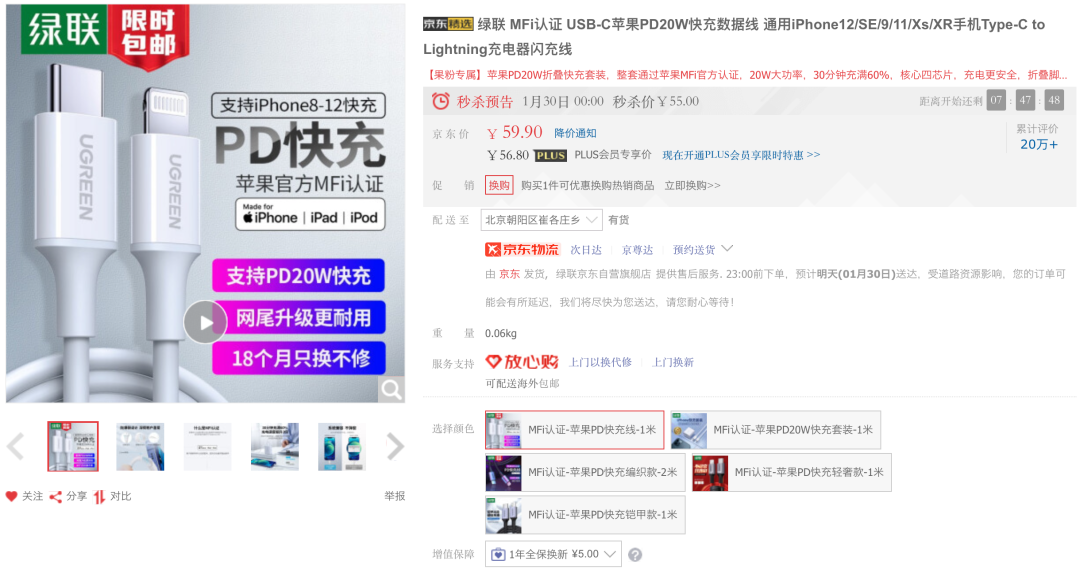Screen dimensions: 1080x568
Task: Select the second product thumbnail
Action: [141, 446]
